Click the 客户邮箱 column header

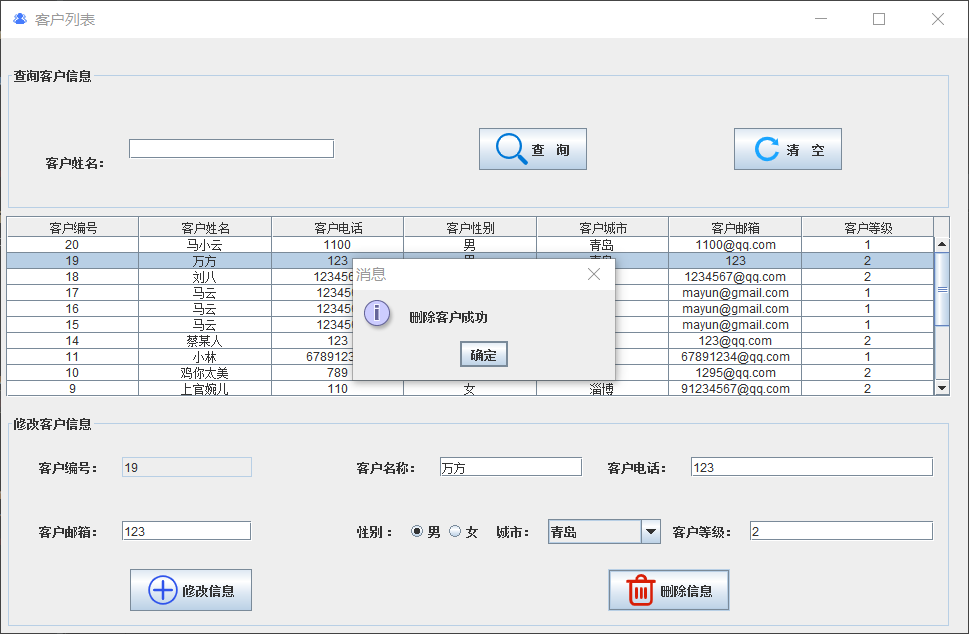[x=735, y=227]
